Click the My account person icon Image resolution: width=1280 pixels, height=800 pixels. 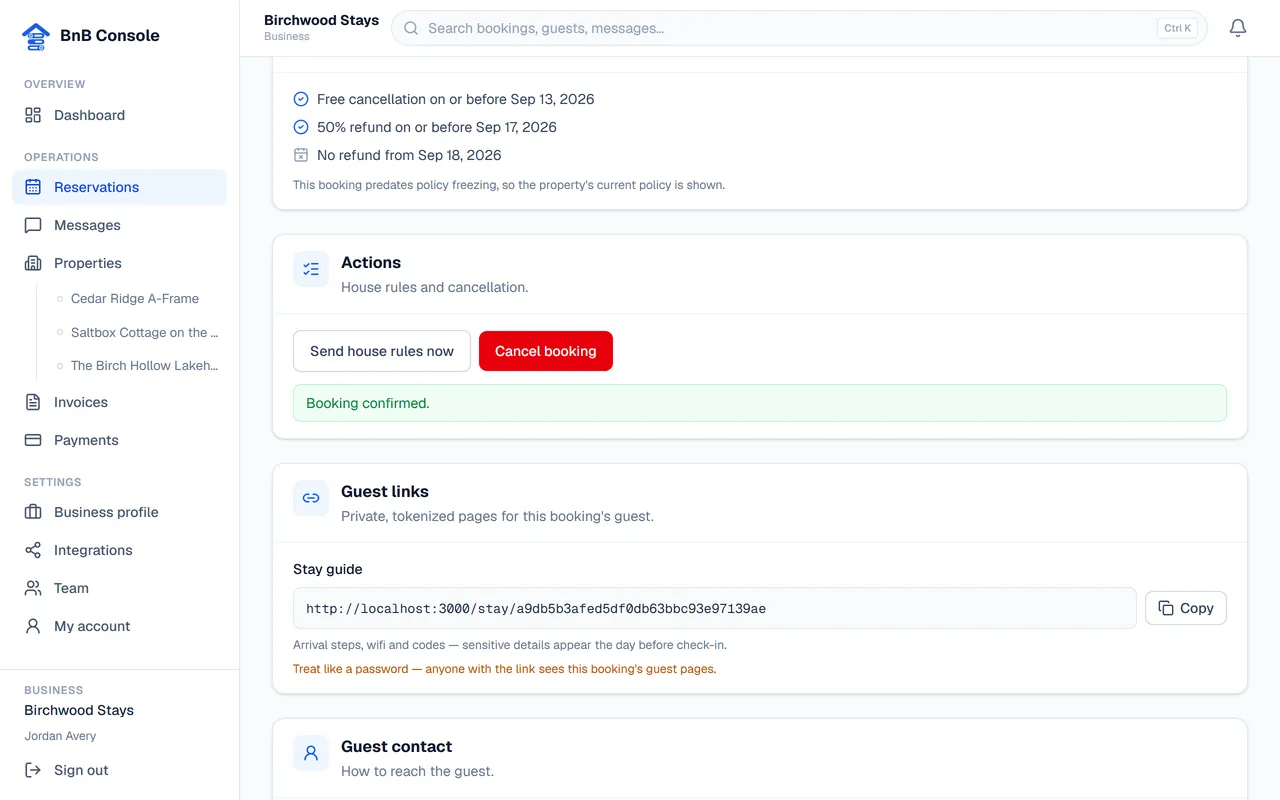coord(33,626)
